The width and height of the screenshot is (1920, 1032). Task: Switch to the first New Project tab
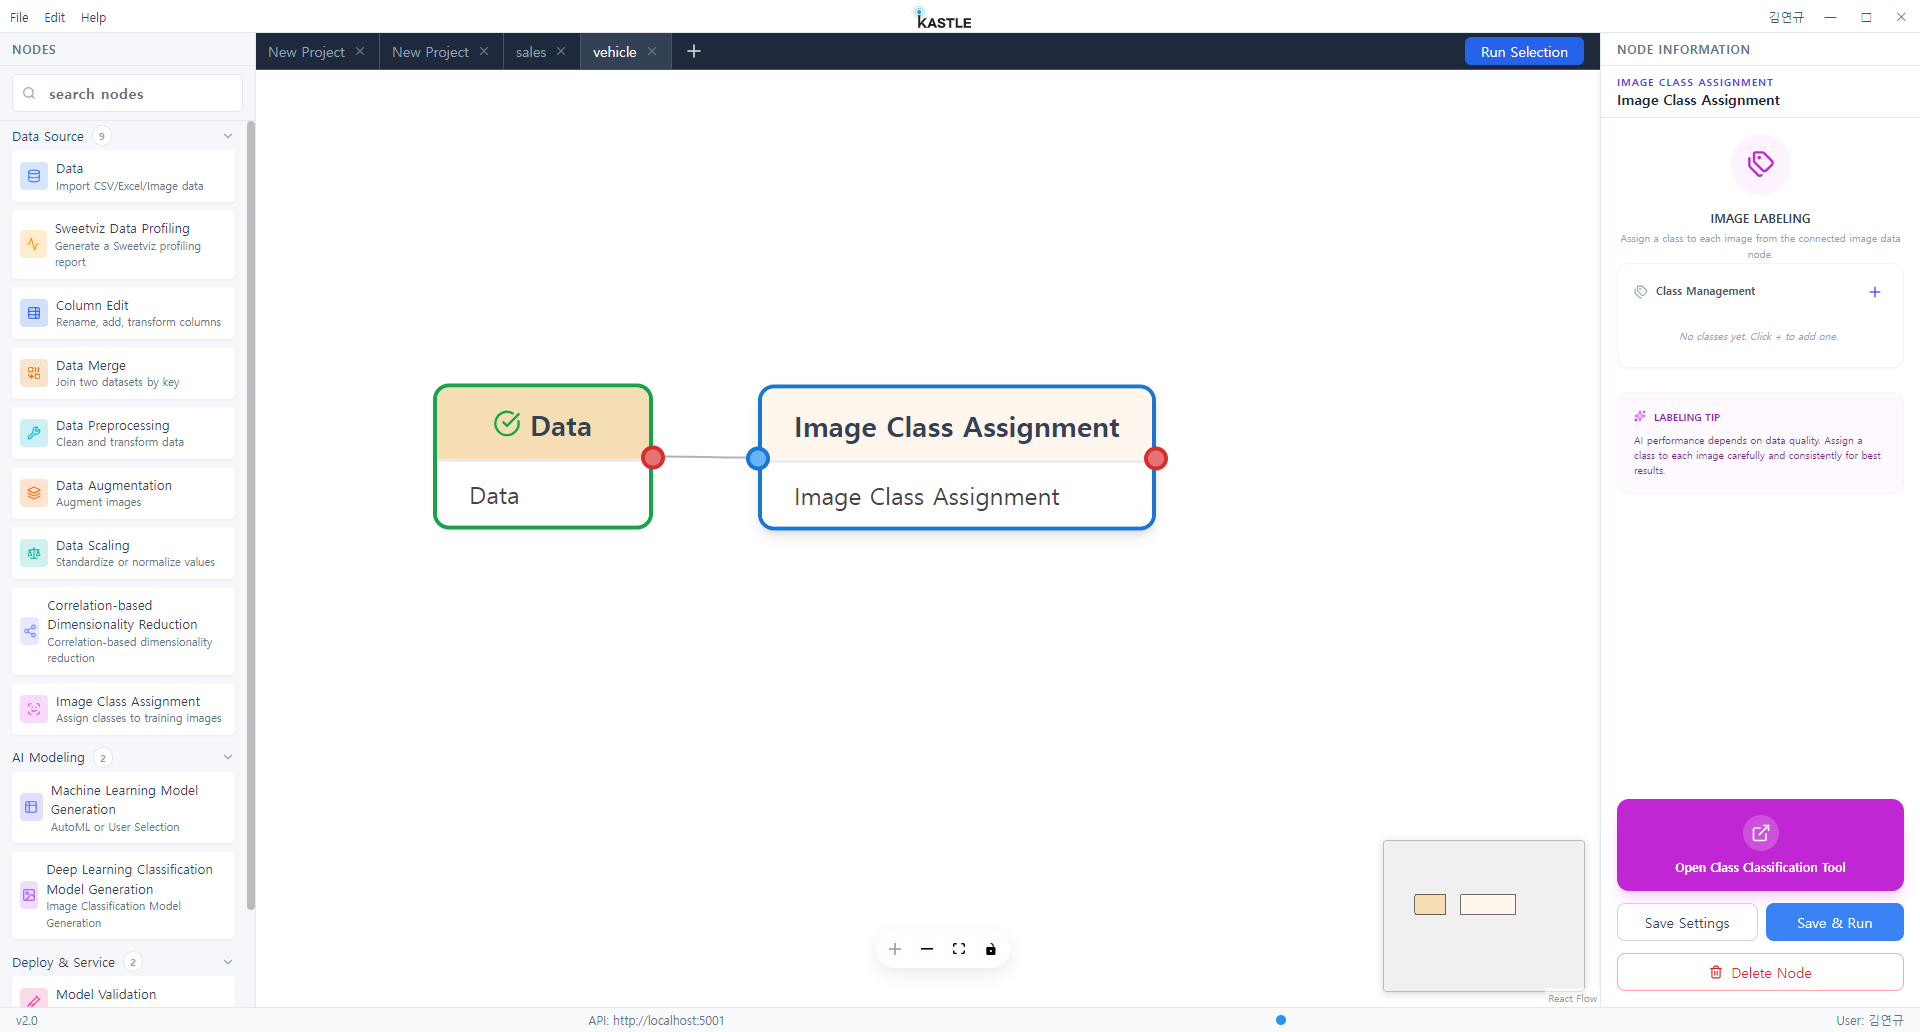306,52
